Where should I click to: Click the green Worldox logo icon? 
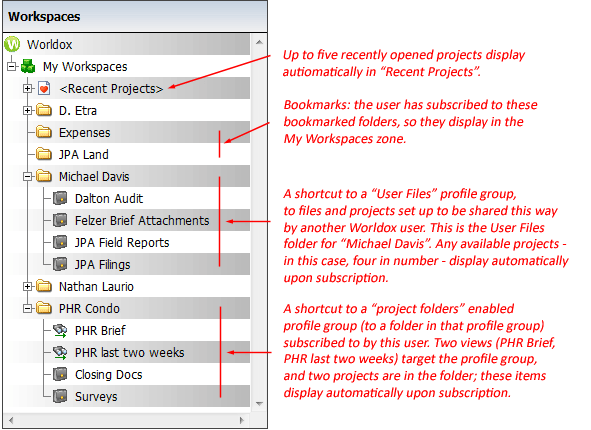click(12, 44)
